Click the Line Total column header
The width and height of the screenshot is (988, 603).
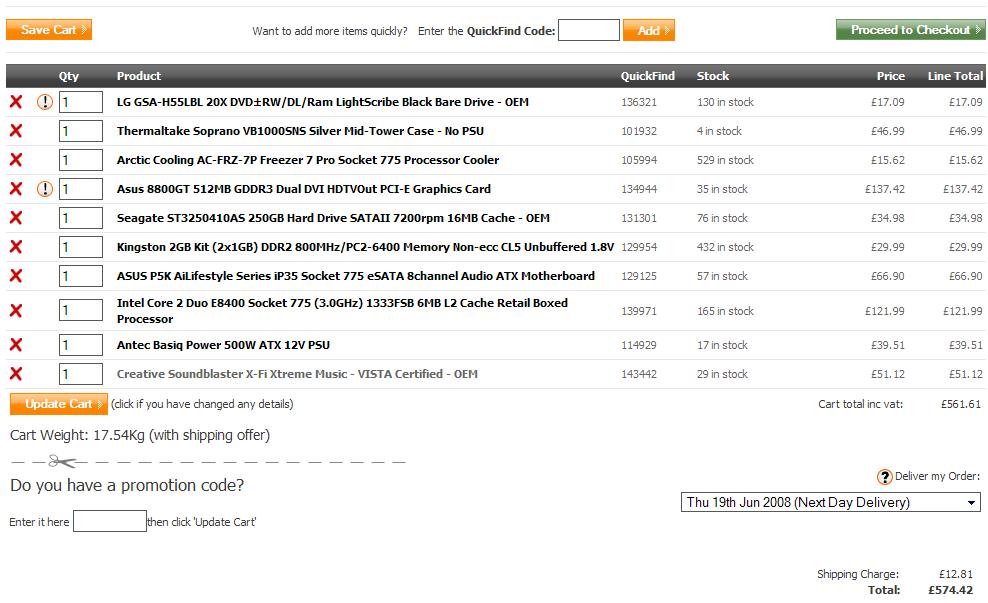pyautogui.click(x=955, y=76)
